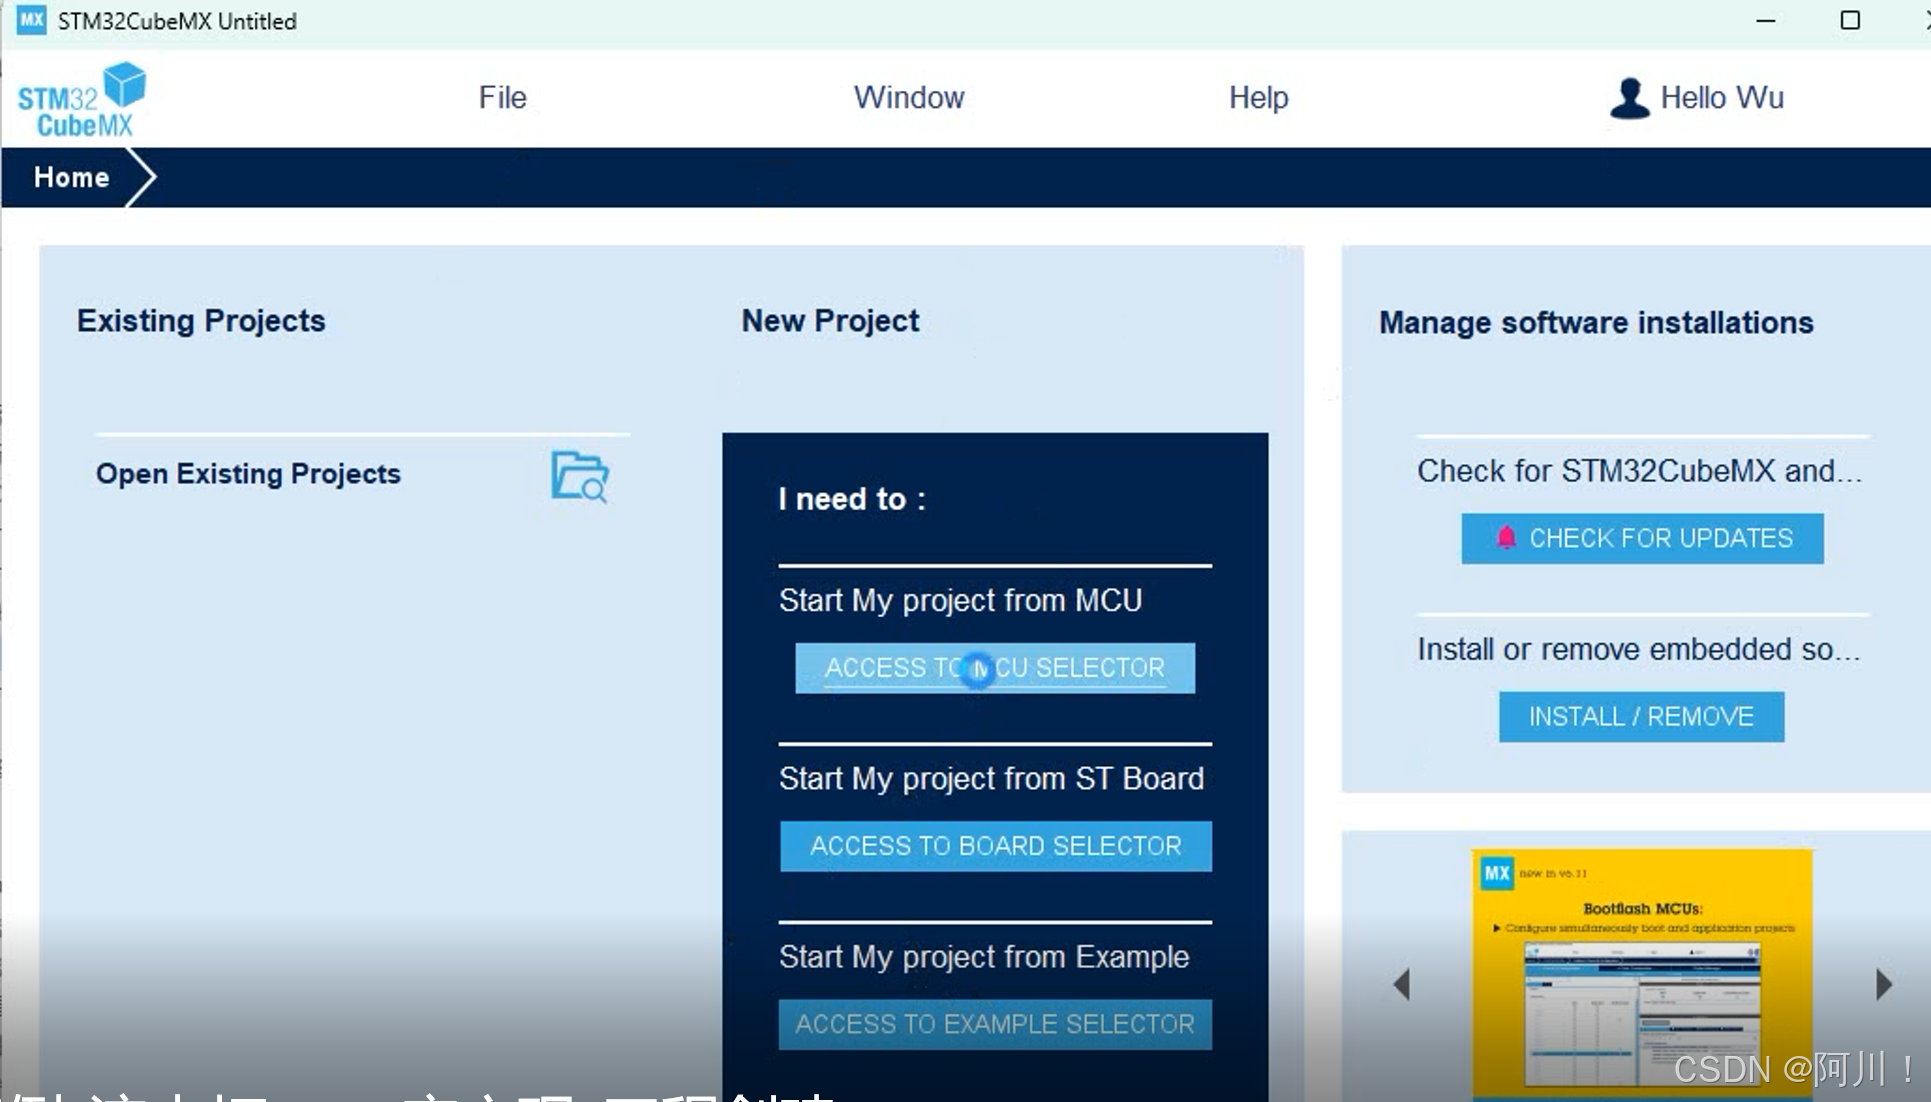Image resolution: width=1931 pixels, height=1102 pixels.
Task: Click Hello Wu account text
Action: [1721, 98]
